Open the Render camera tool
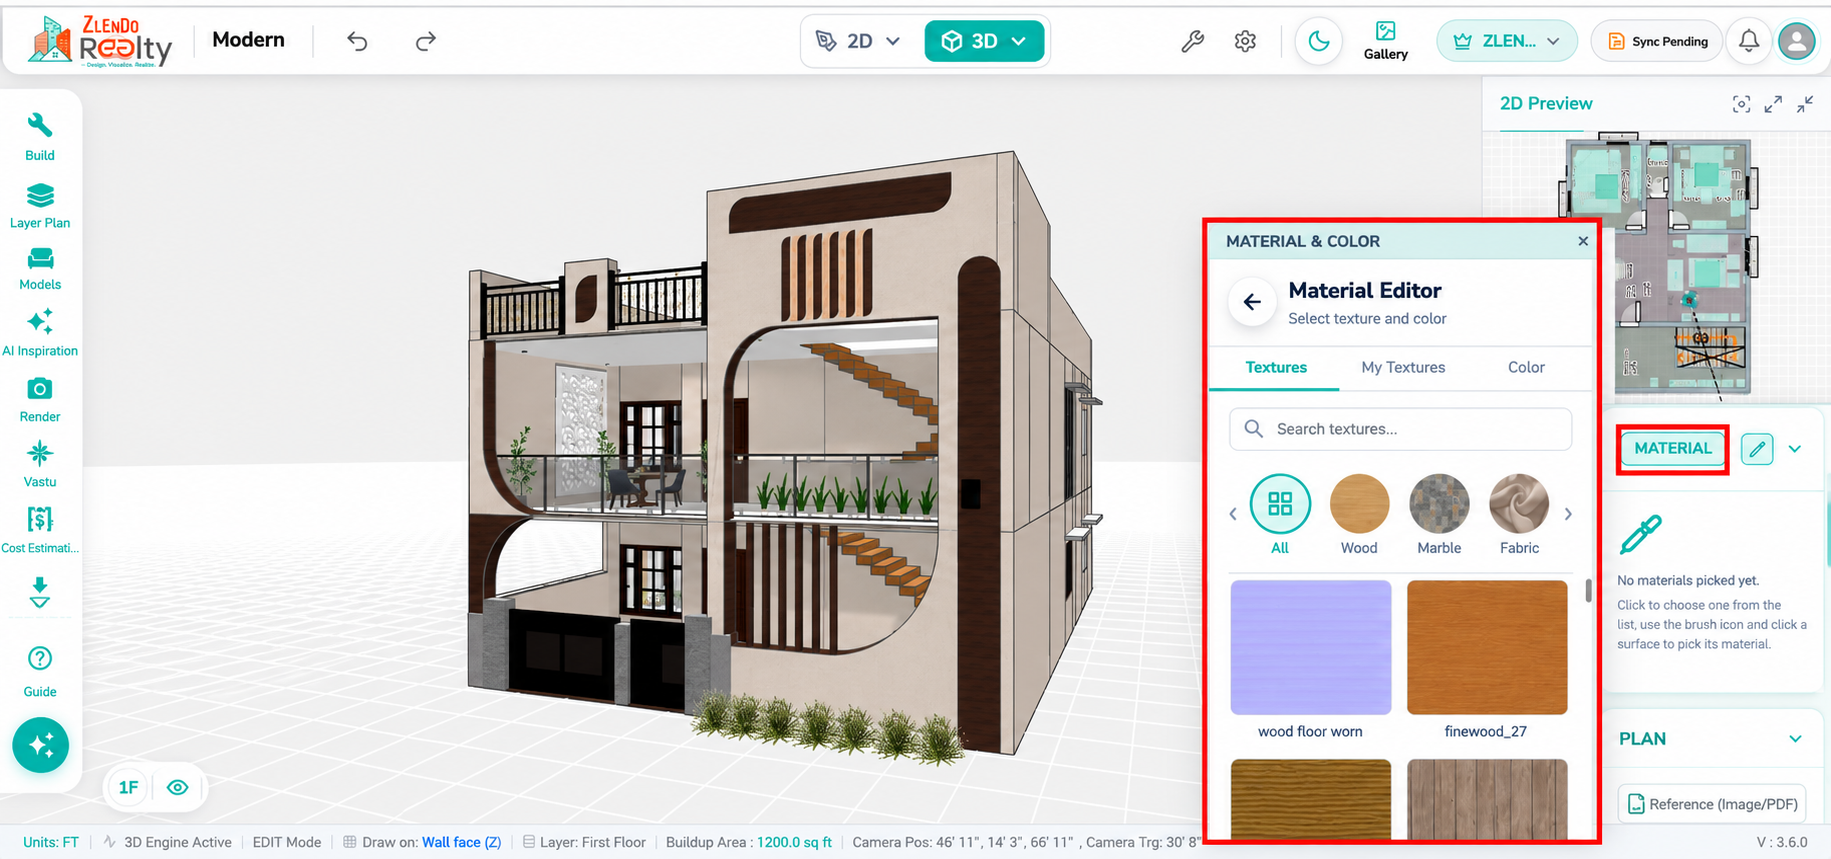This screenshot has width=1831, height=859. point(40,400)
